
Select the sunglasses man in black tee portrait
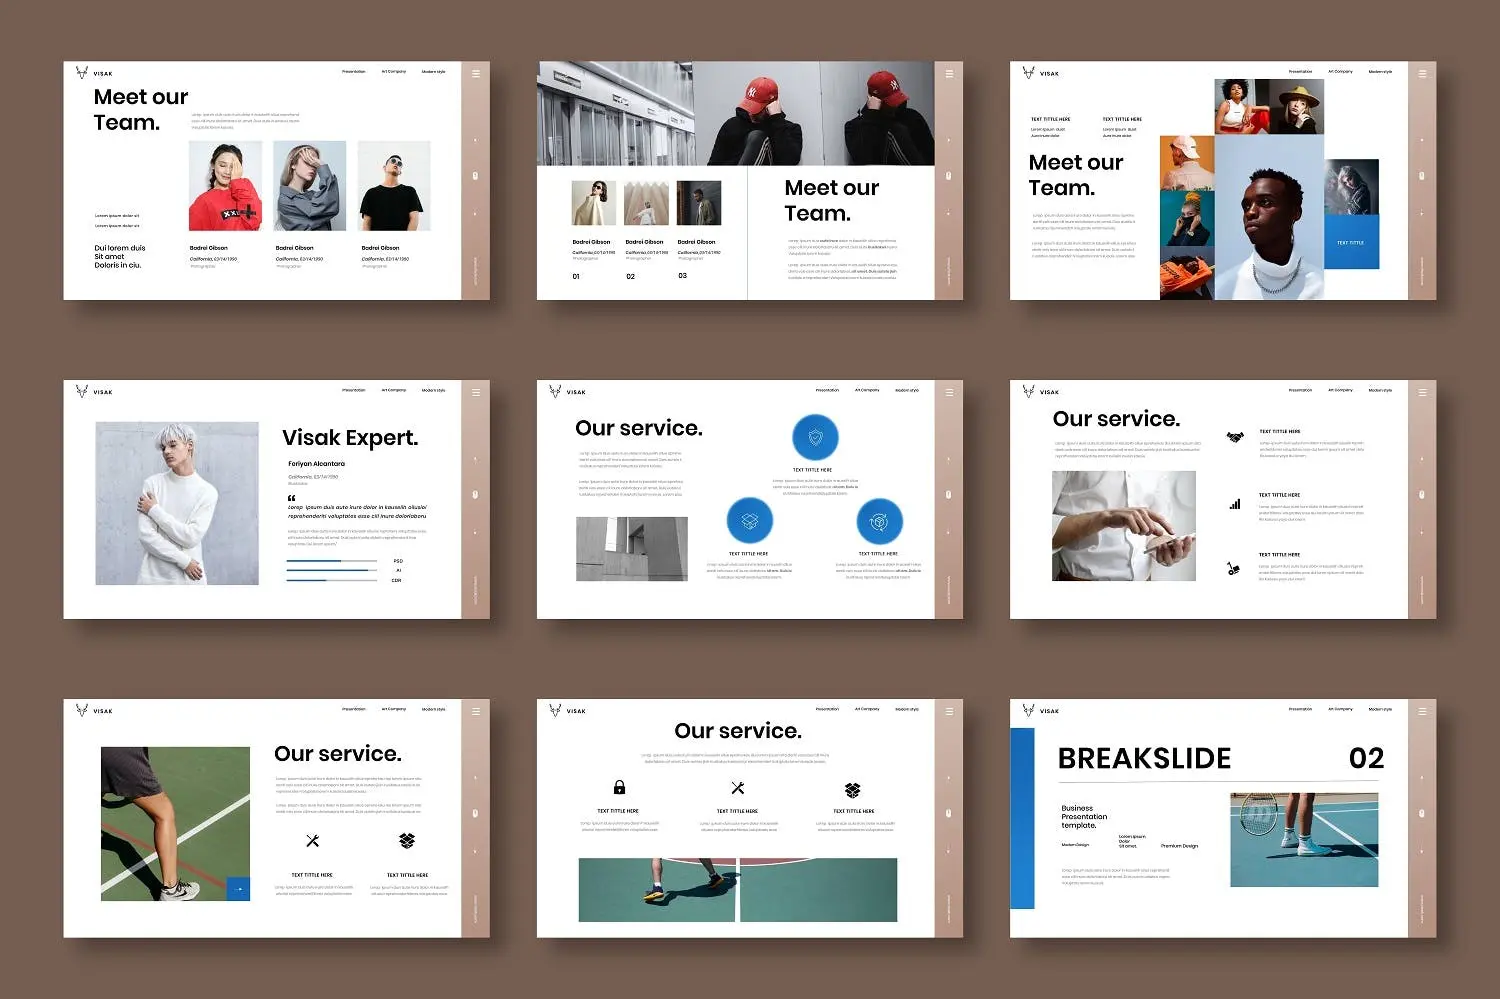(x=394, y=186)
